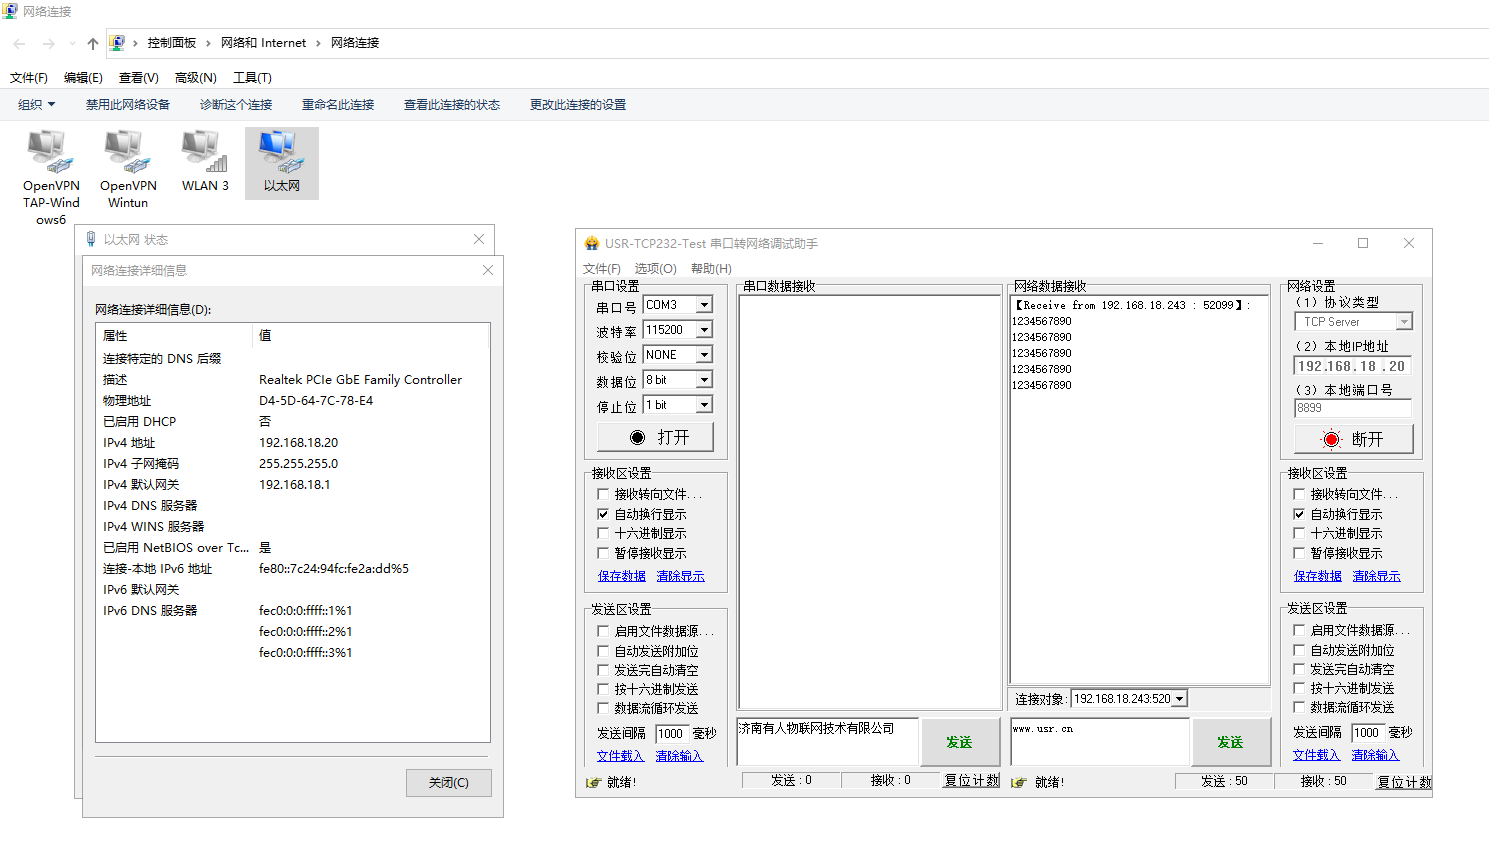The image size is (1489, 852).
Task: Enable 十六进制显示 in the serial receive settings
Action: pos(603,534)
